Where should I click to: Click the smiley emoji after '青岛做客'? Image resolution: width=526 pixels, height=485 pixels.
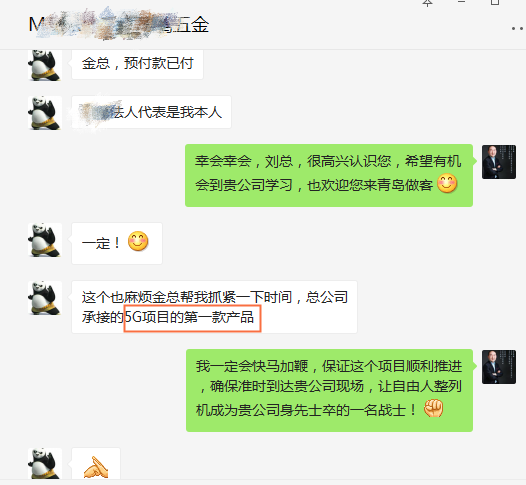click(447, 184)
